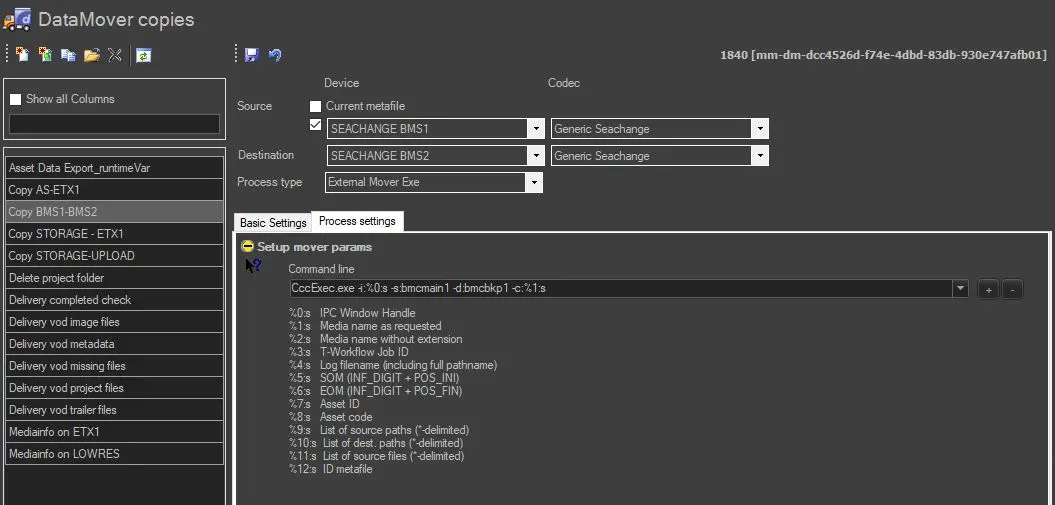Uncheck the SEACHANGE BMS1 source checkbox
Screen dimensions: 1055x505
click(x=316, y=125)
